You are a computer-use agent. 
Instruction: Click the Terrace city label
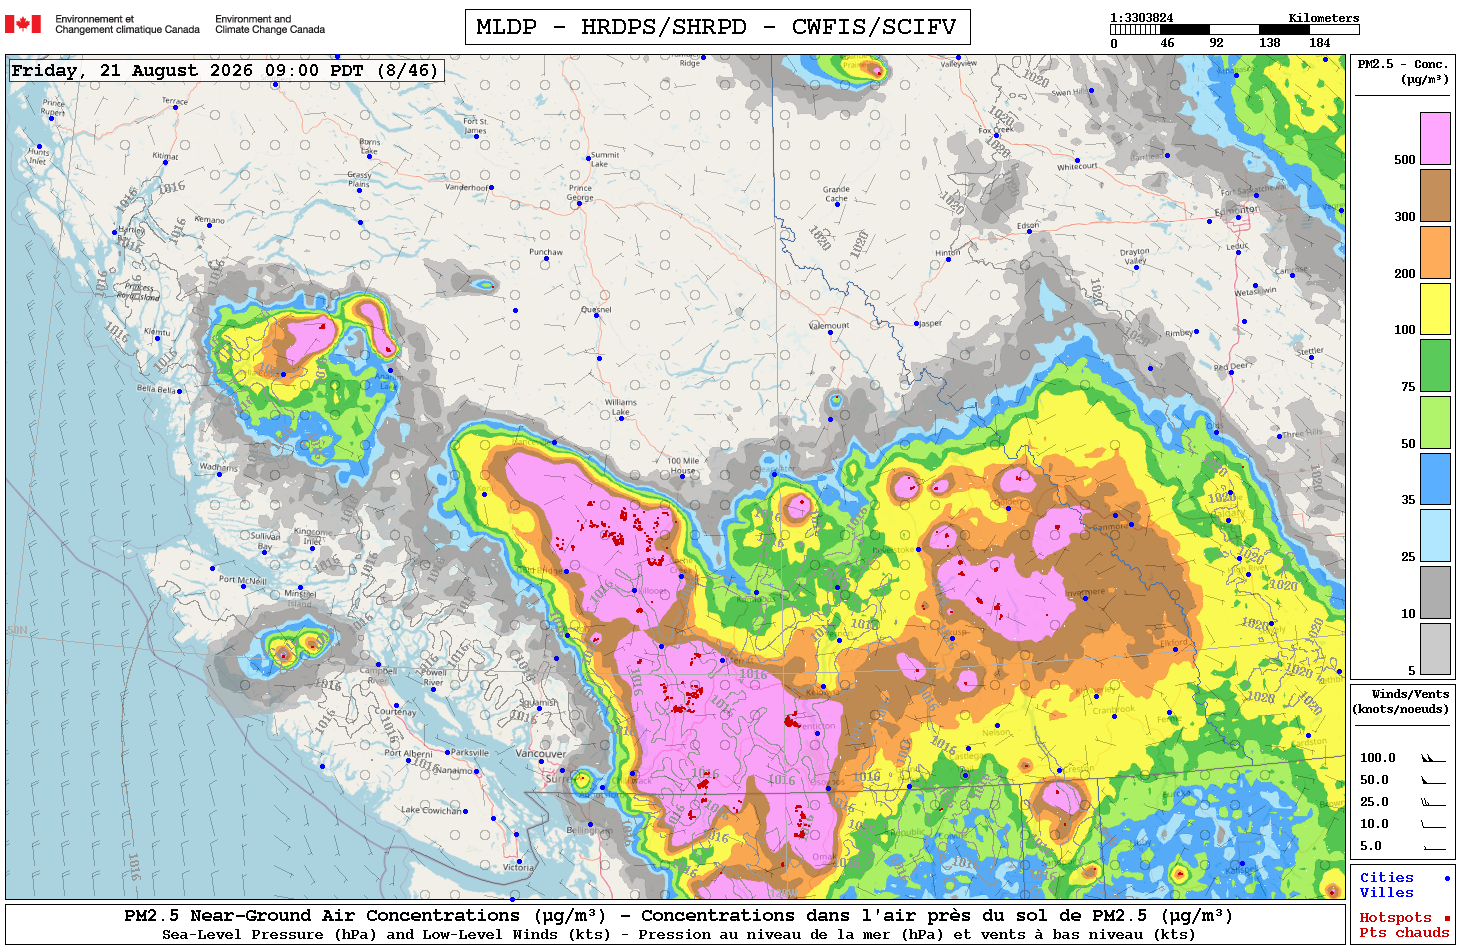pos(175,101)
